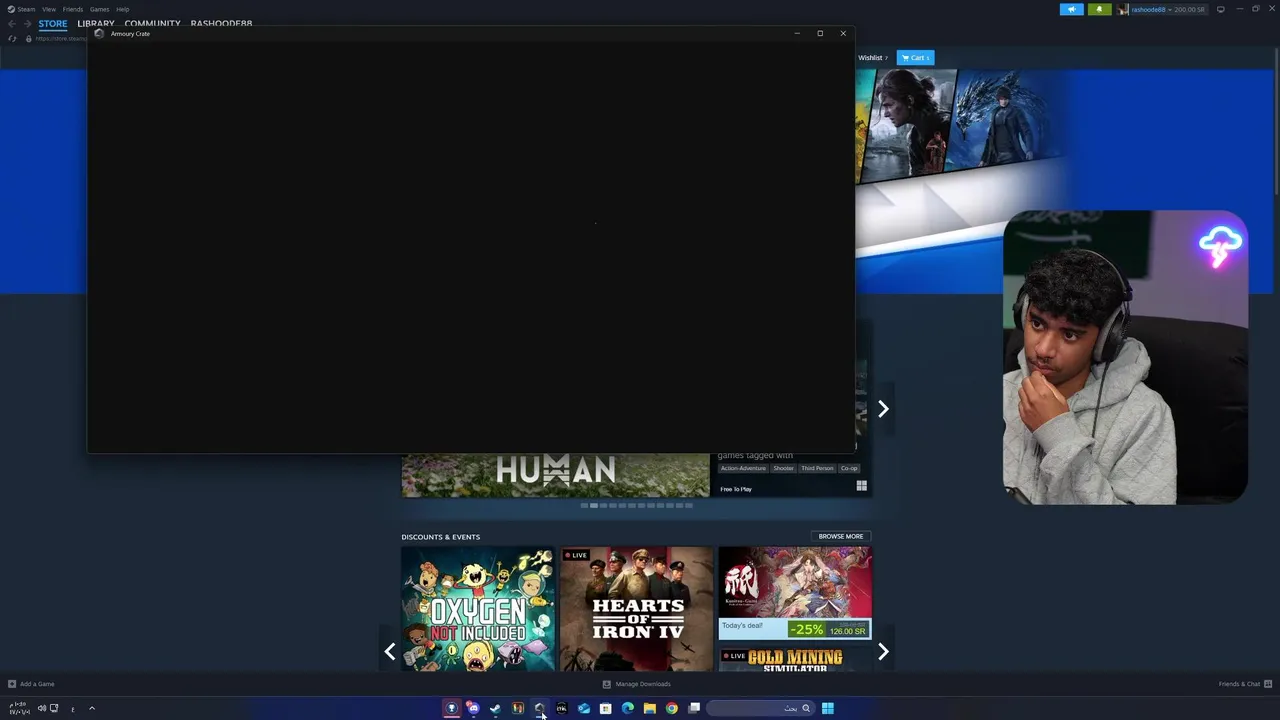Close the Armoury Crate window

tap(843, 33)
